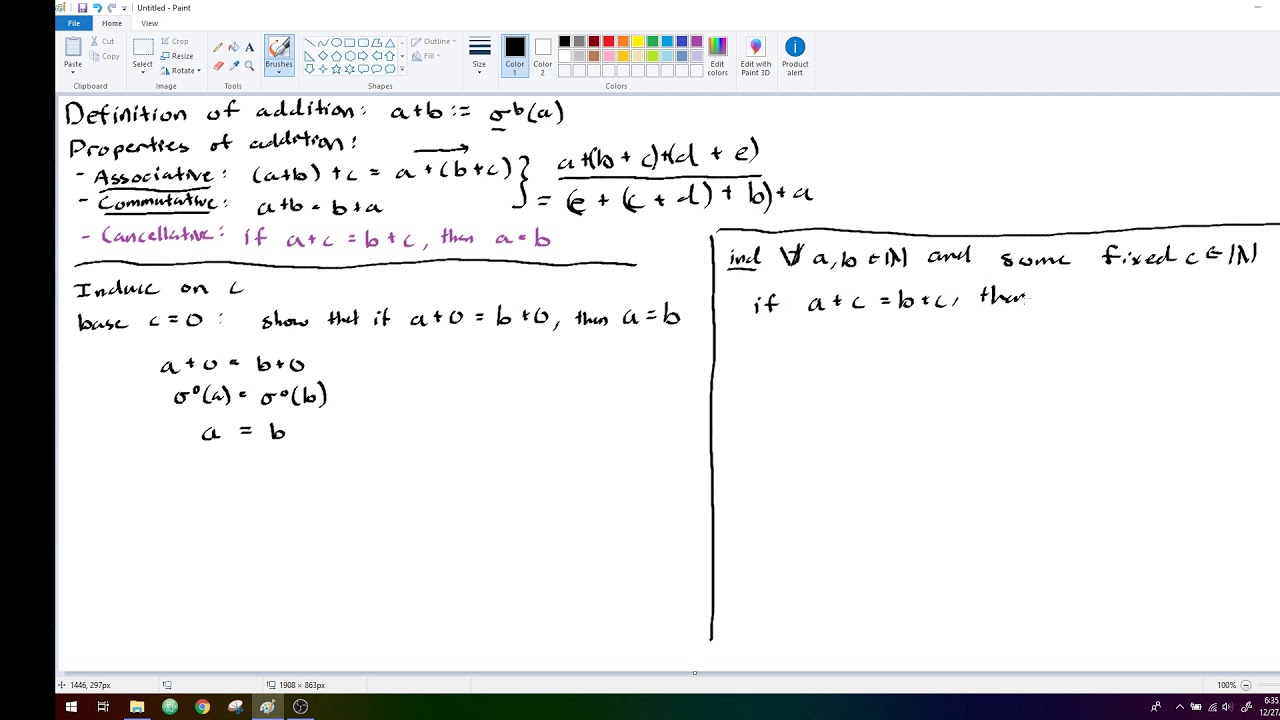
Task: Click the Copy button
Action: 104,56
